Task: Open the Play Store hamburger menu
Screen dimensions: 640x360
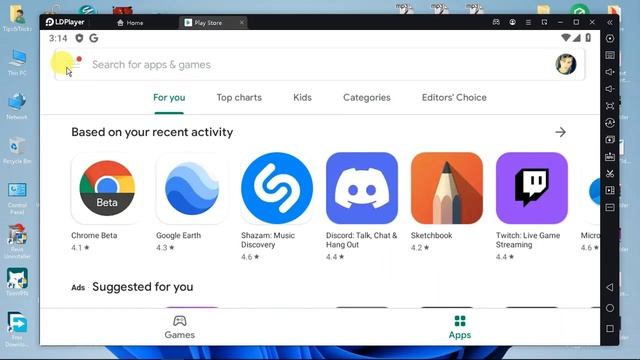Action: [76, 64]
